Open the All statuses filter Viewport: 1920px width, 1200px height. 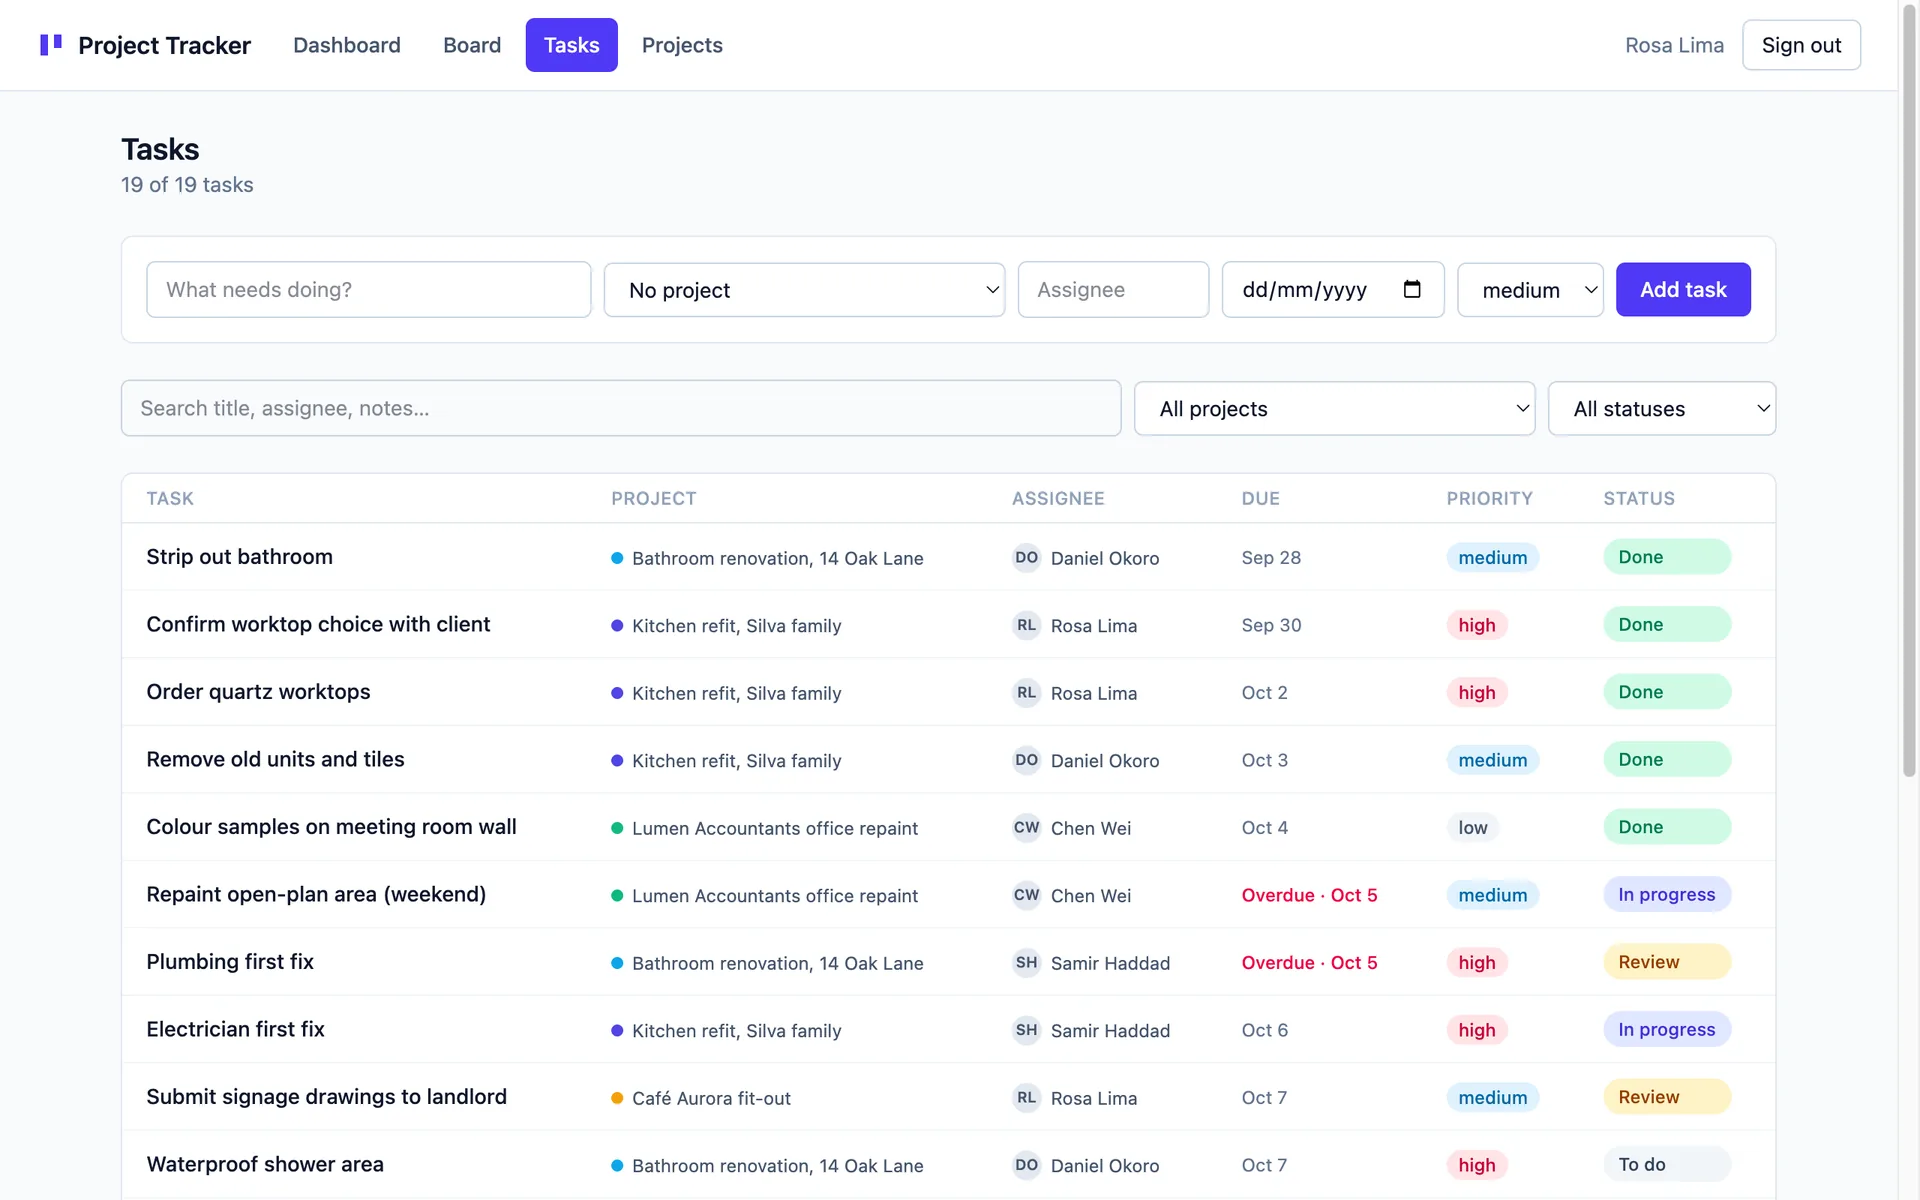point(1662,409)
